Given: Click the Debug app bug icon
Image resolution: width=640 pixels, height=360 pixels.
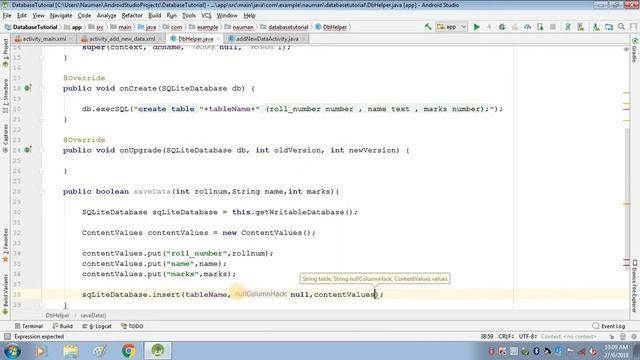Looking at the screenshot, I should [502, 27].
